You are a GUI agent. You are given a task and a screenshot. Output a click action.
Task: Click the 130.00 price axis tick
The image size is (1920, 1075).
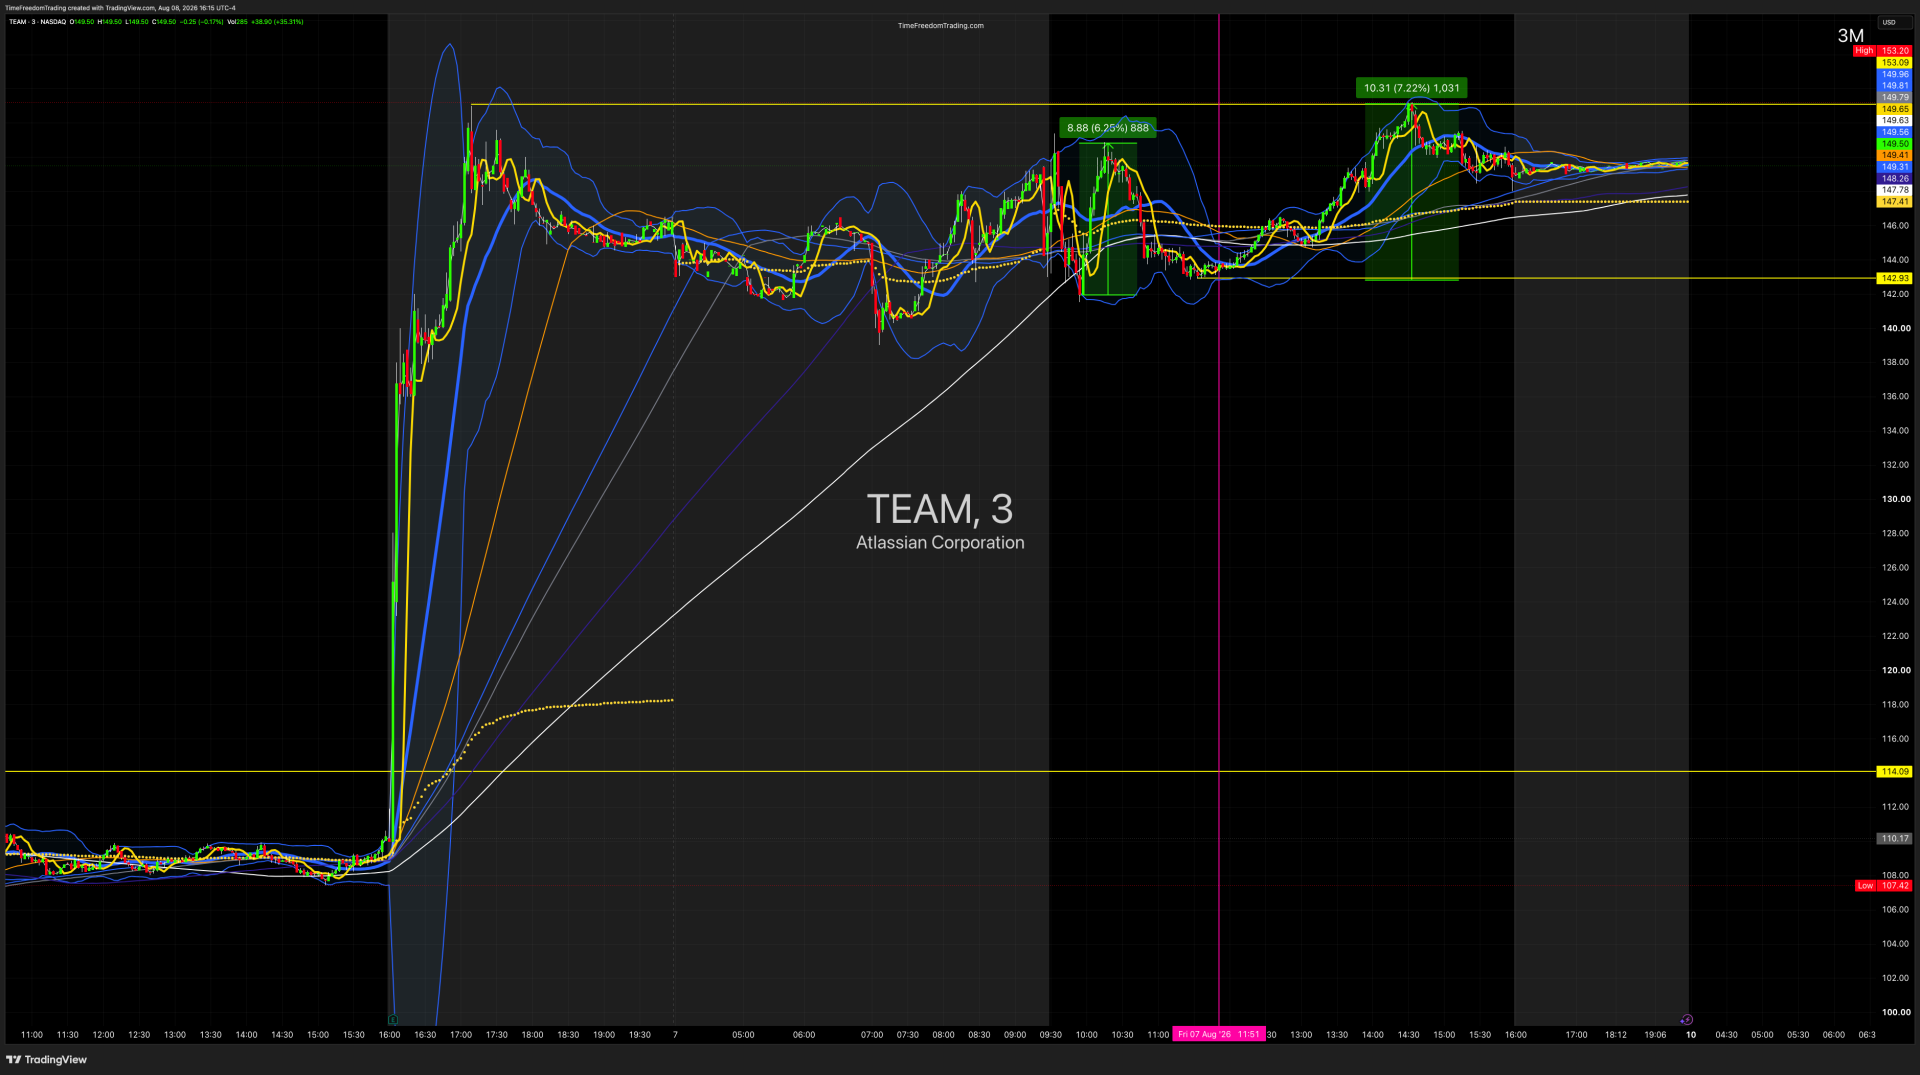tap(1895, 499)
